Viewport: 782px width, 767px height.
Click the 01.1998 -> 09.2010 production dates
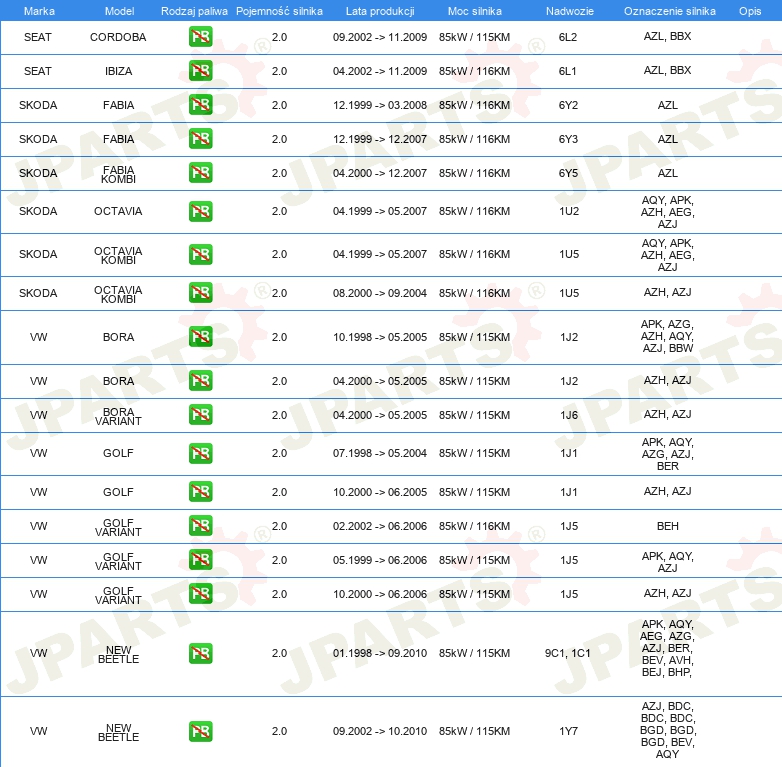pyautogui.click(x=380, y=653)
